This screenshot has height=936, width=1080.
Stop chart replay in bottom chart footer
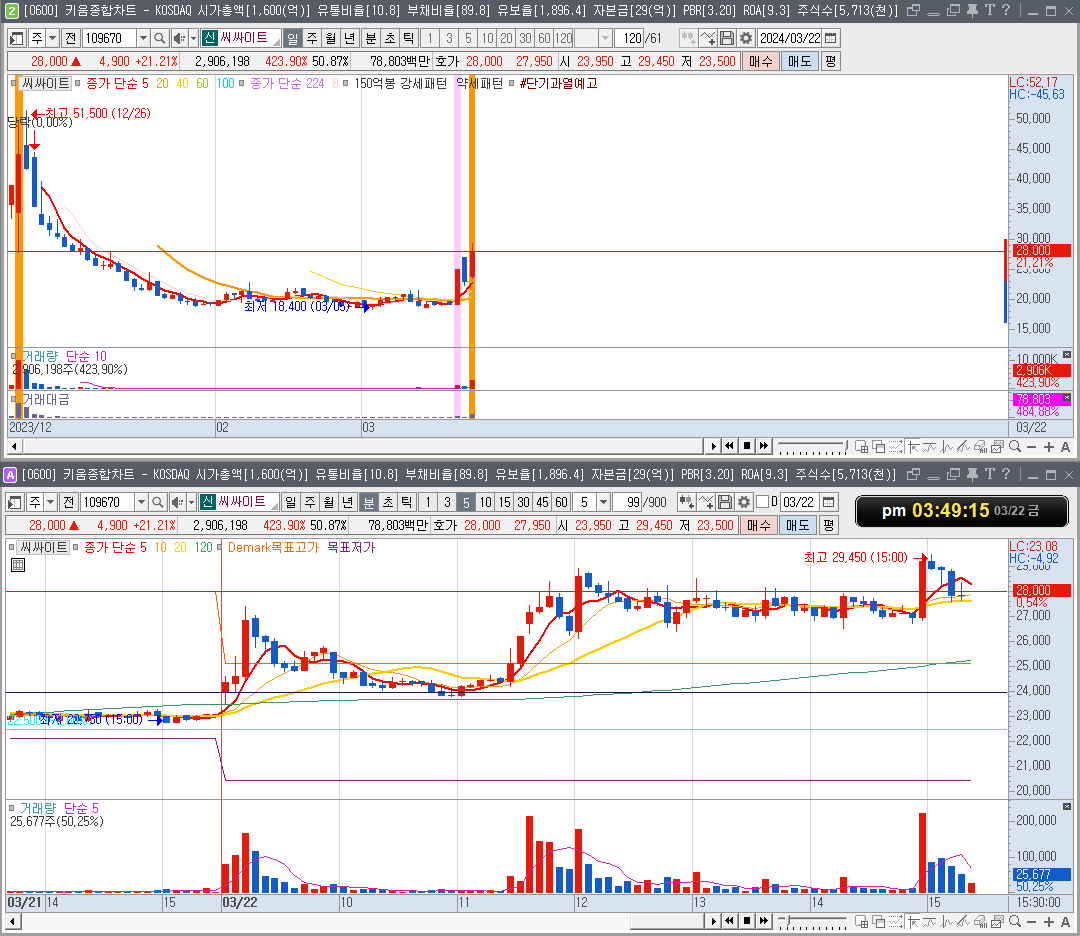(x=747, y=921)
